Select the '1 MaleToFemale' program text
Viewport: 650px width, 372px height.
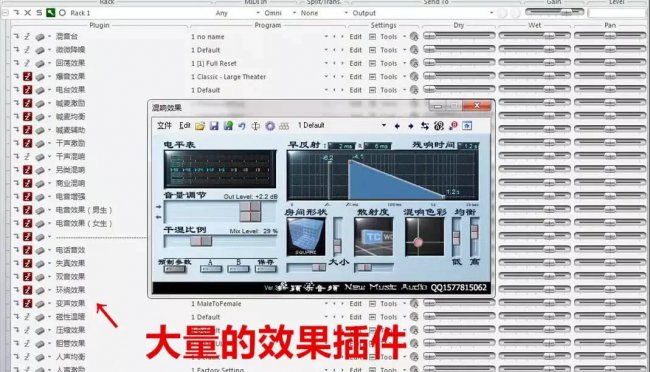pos(216,304)
